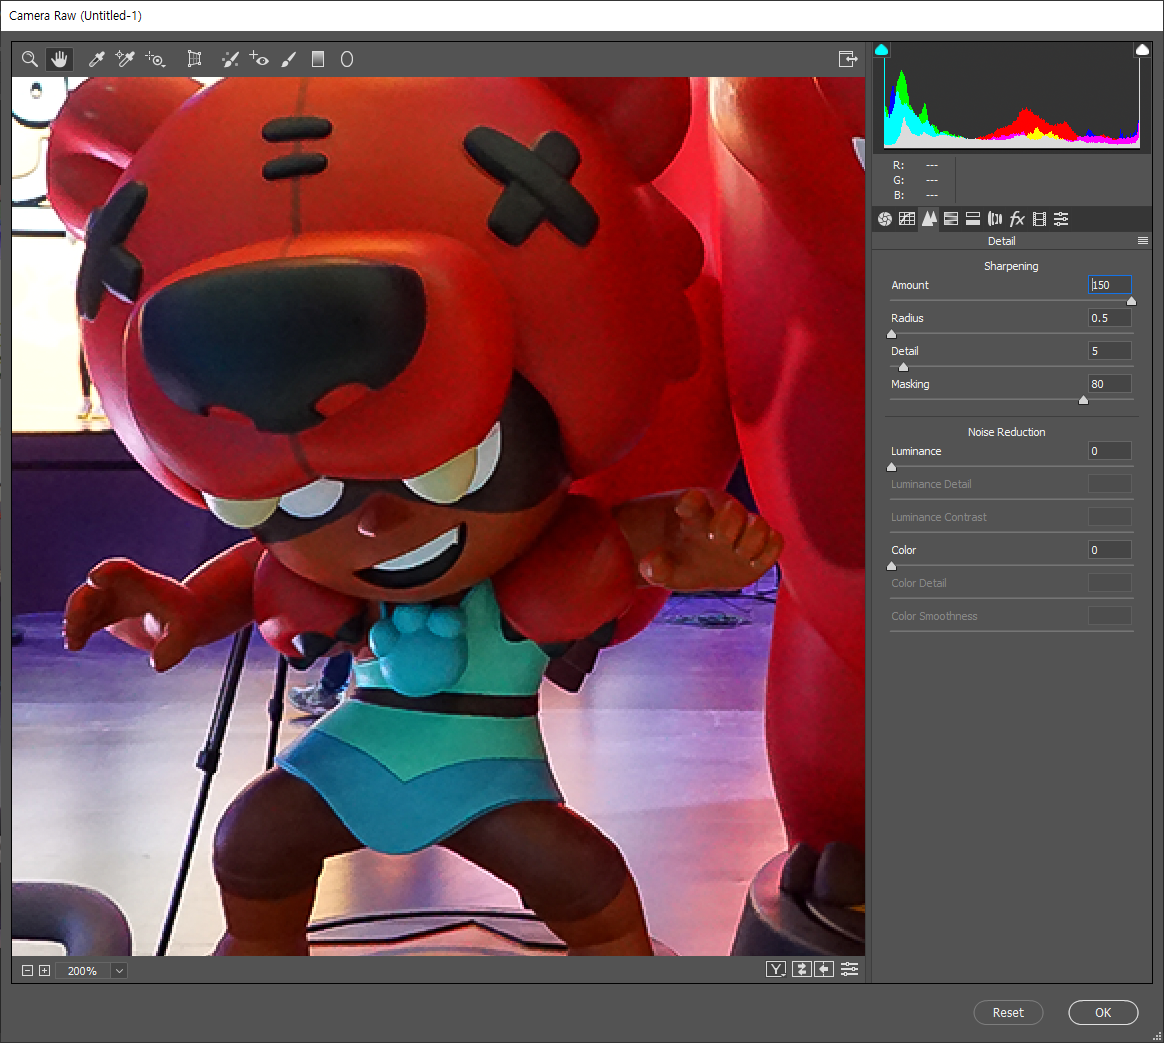Open the Detail panel options menu
This screenshot has width=1164, height=1043.
coord(1142,241)
